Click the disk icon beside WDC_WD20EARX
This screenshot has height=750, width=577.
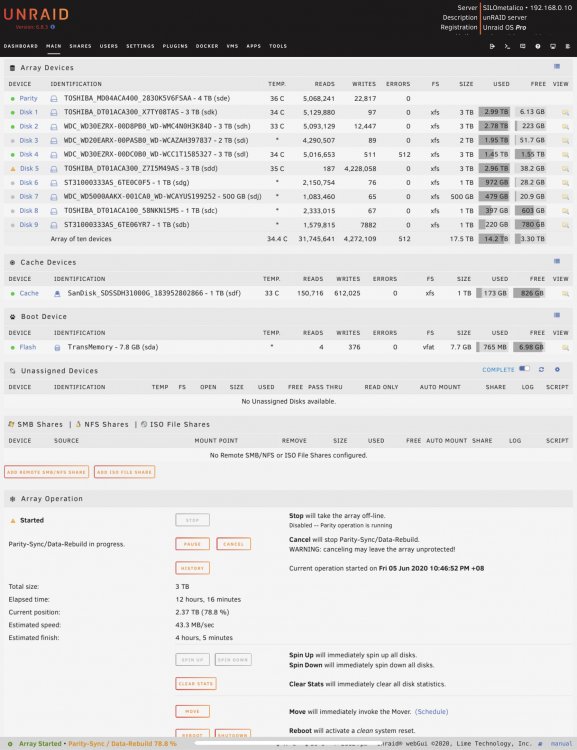(x=54, y=141)
